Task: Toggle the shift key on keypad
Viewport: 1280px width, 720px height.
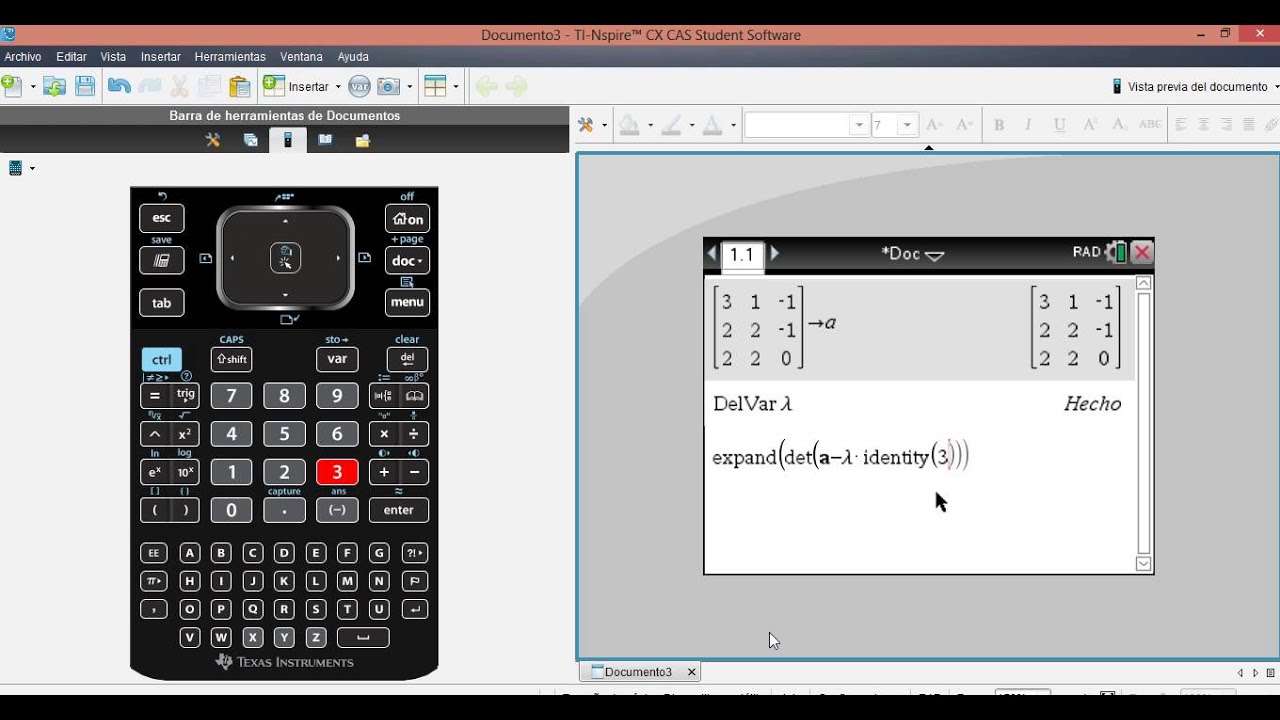Action: point(231,360)
